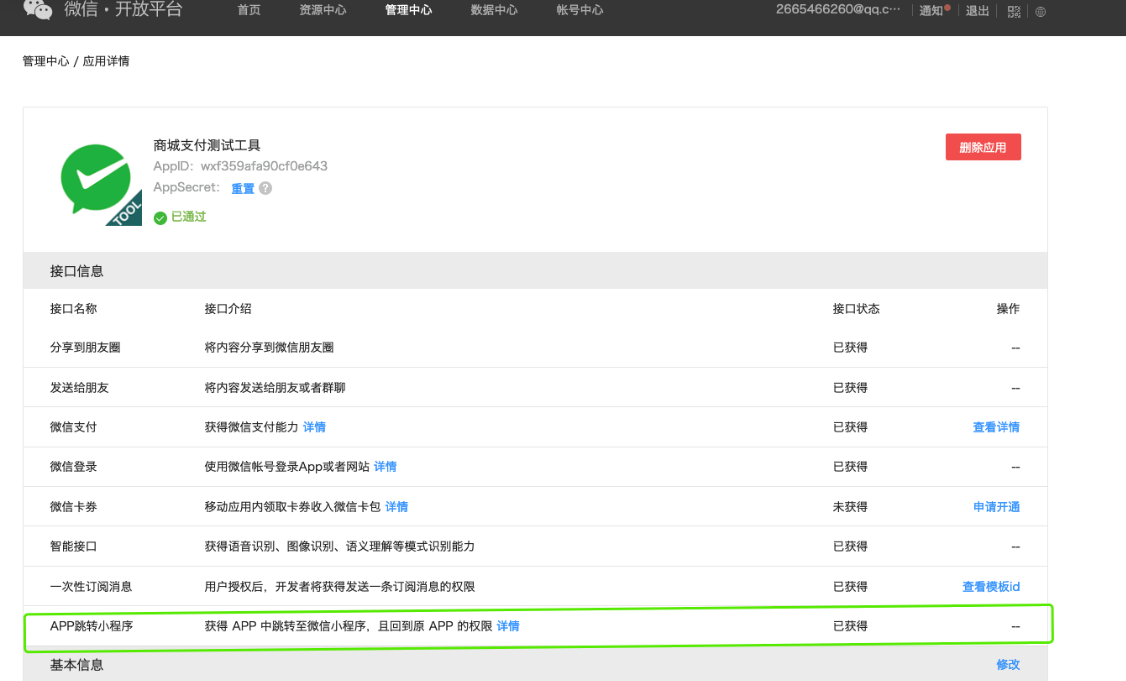Open 详情 link in 微信卡券 row

click(397, 507)
